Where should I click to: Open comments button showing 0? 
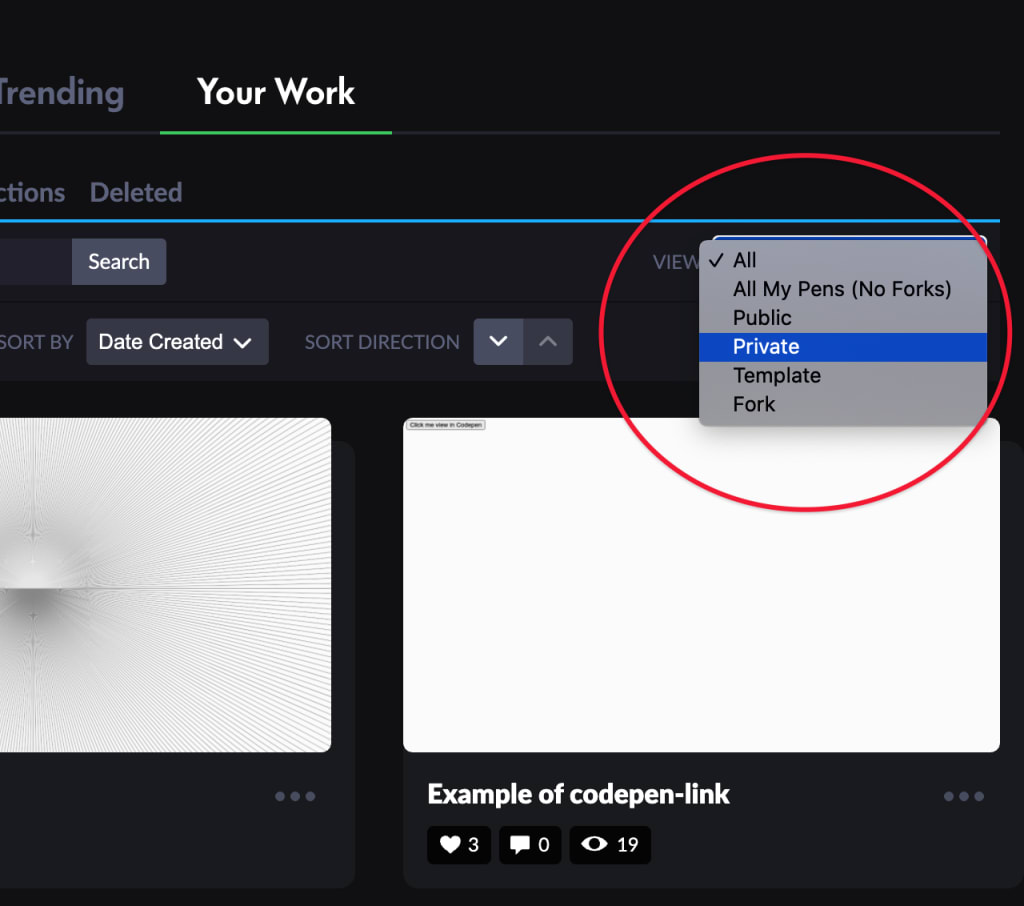click(530, 845)
